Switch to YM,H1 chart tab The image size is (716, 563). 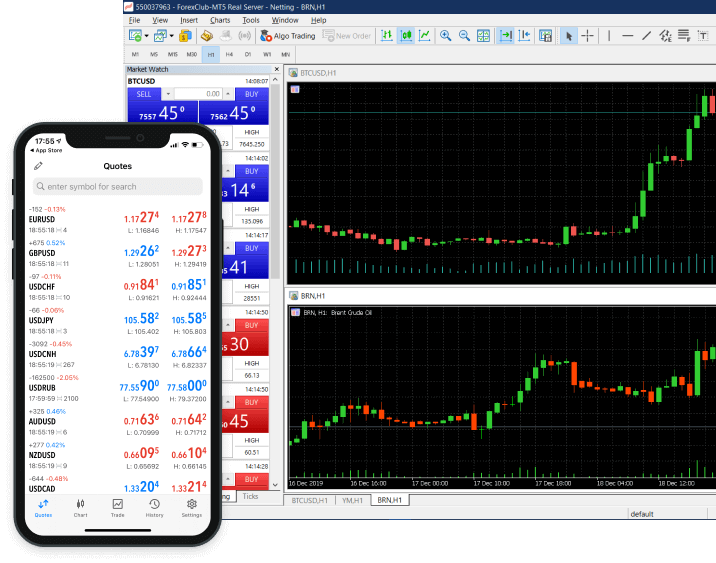352,500
